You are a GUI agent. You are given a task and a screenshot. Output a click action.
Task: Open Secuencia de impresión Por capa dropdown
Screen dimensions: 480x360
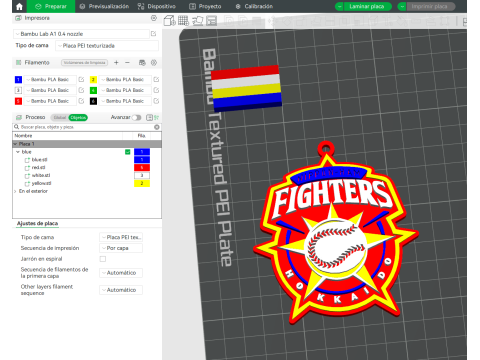[x=121, y=248]
